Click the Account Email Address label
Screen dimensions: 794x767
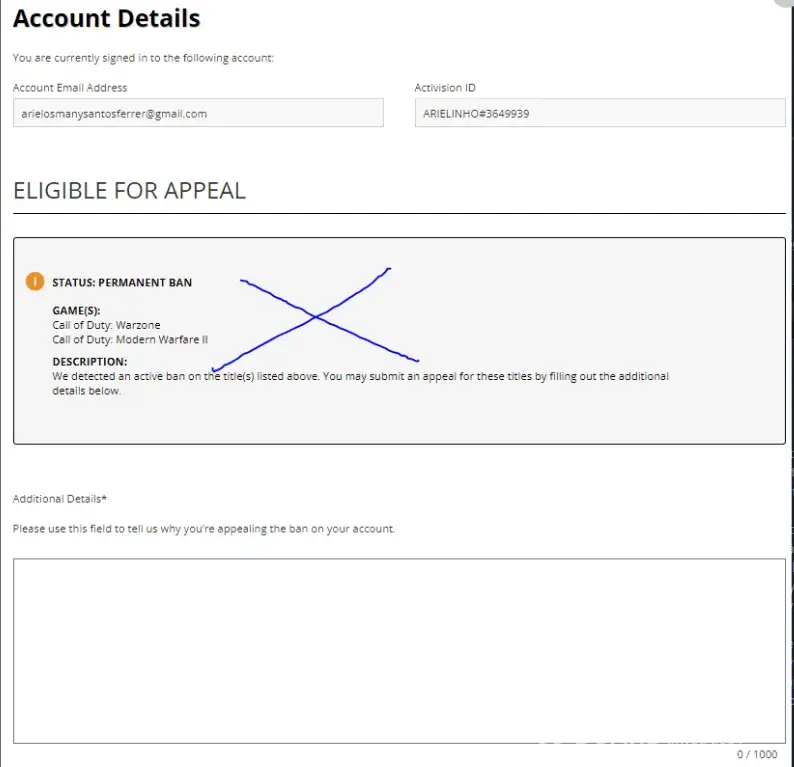[x=70, y=88]
